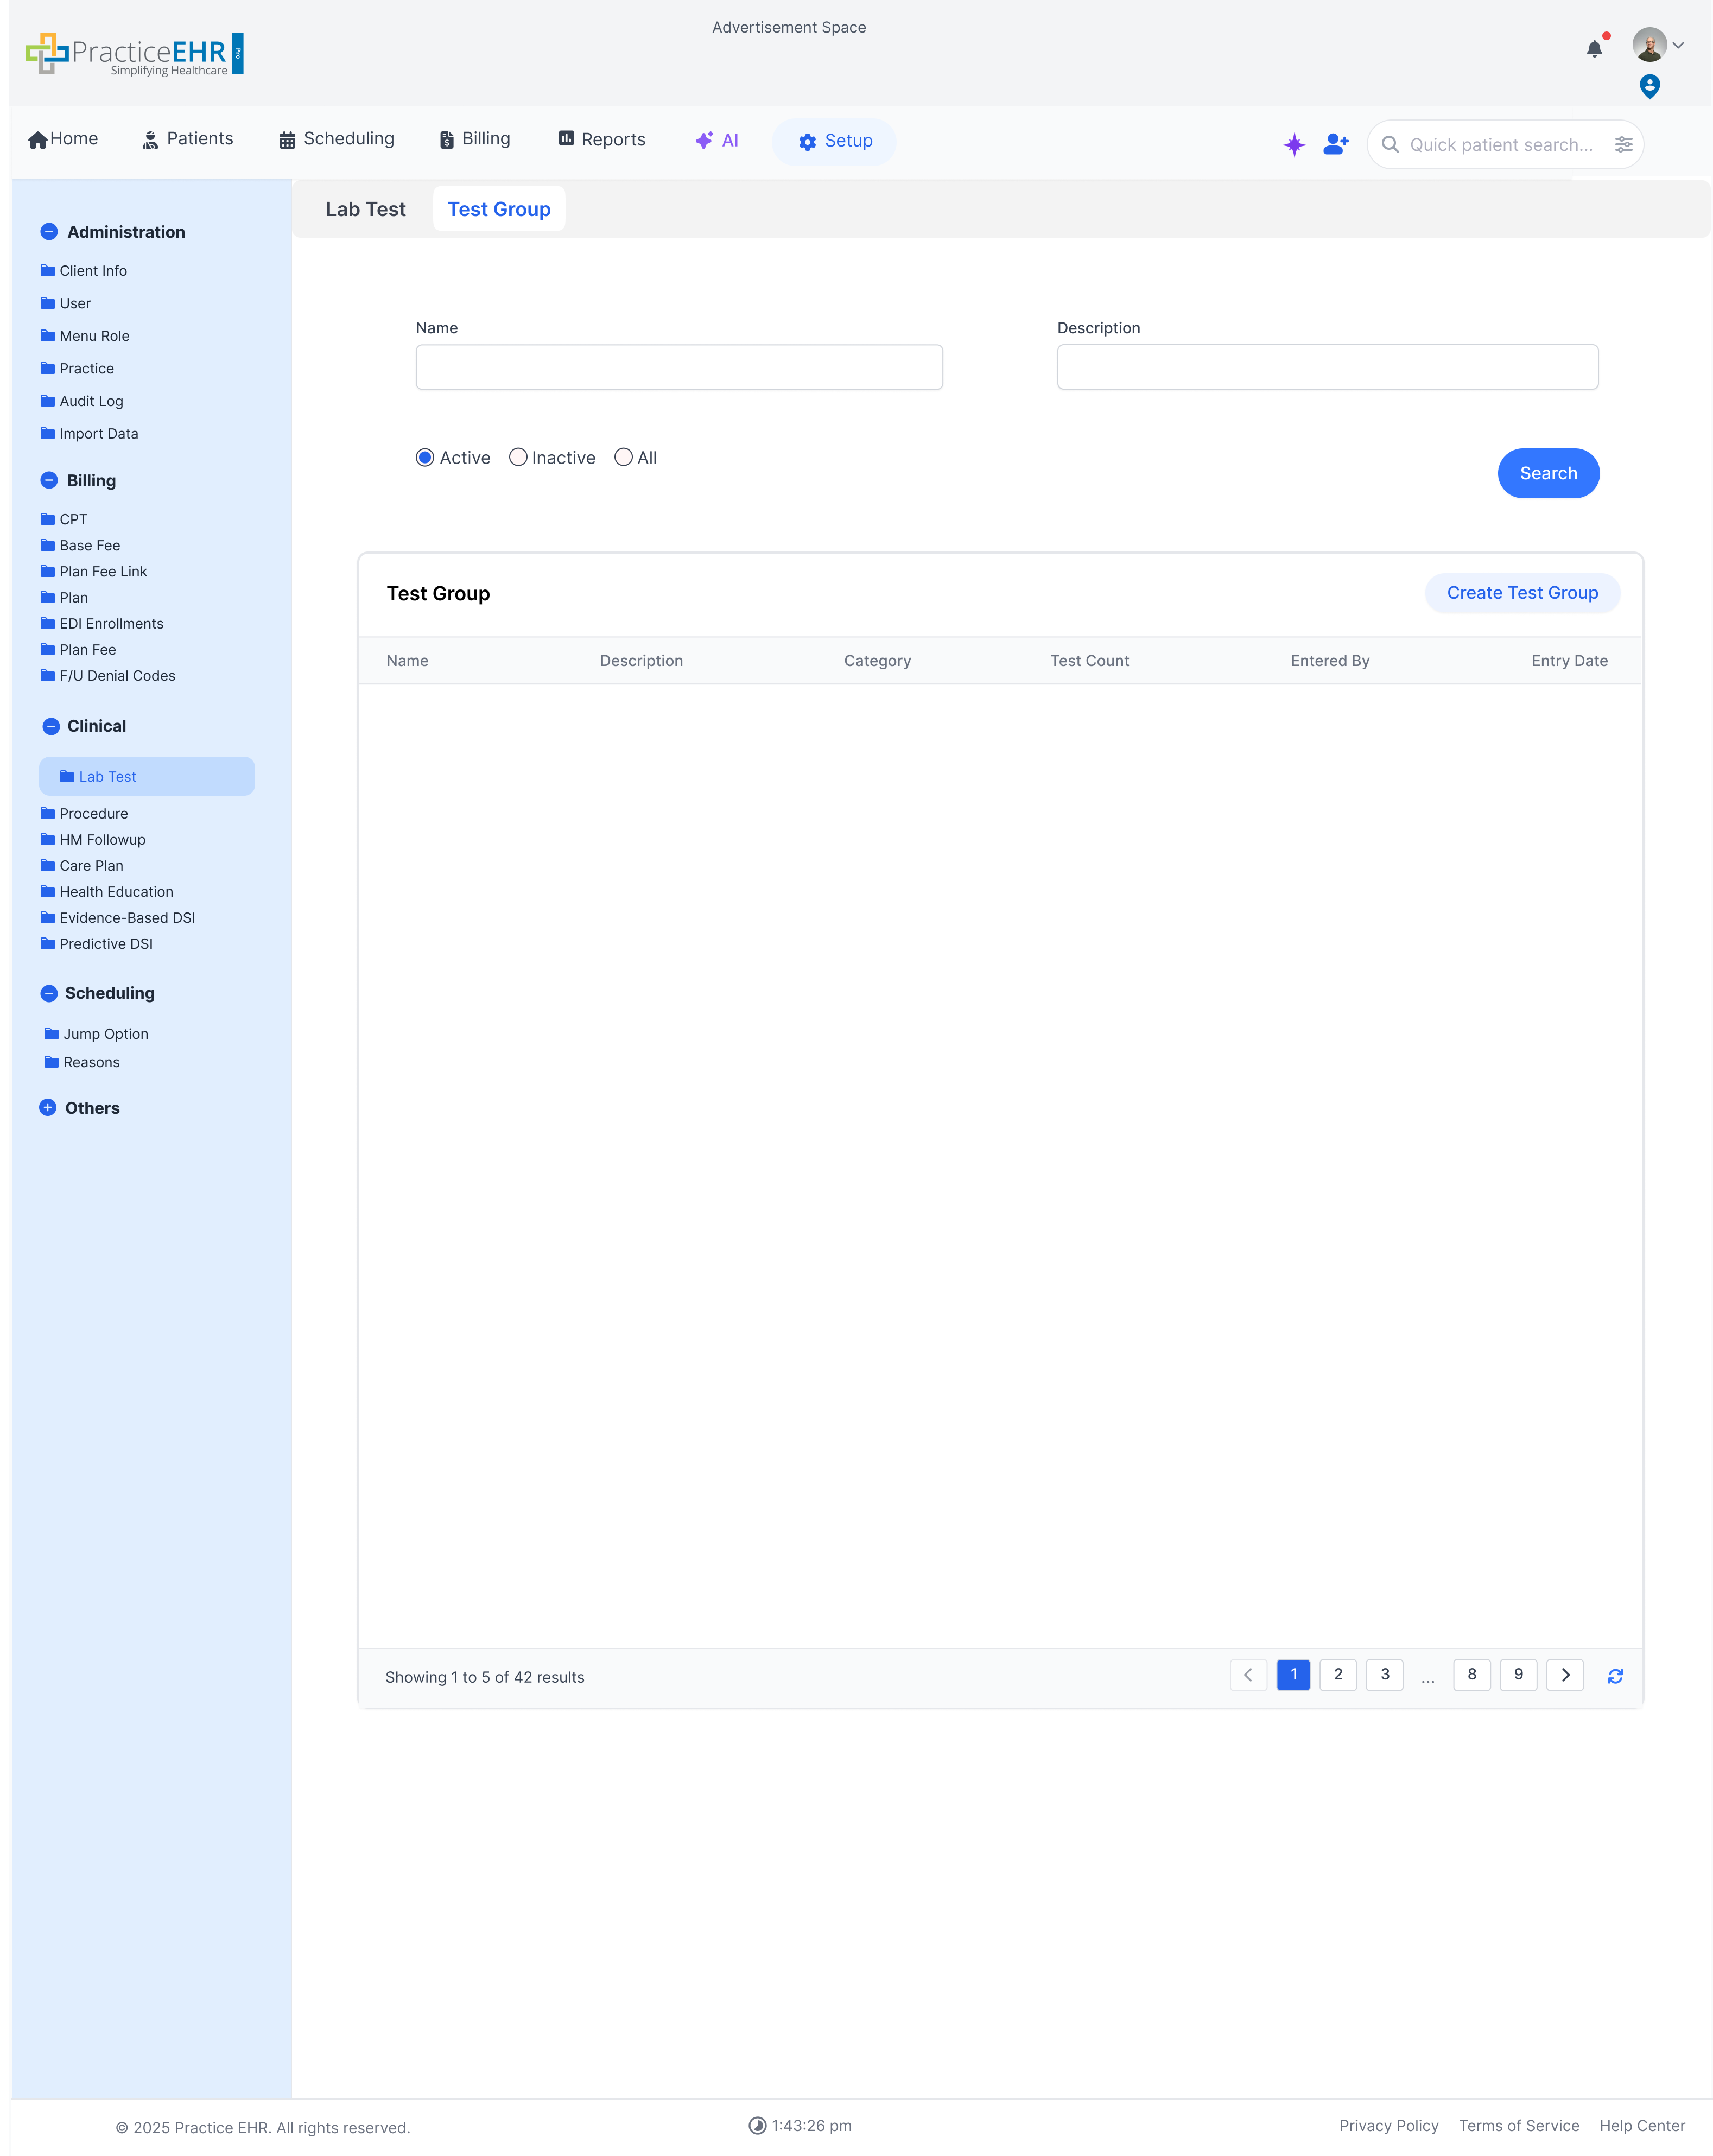Open the notifications bell
This screenshot has width=1713, height=2156.
(1594, 48)
